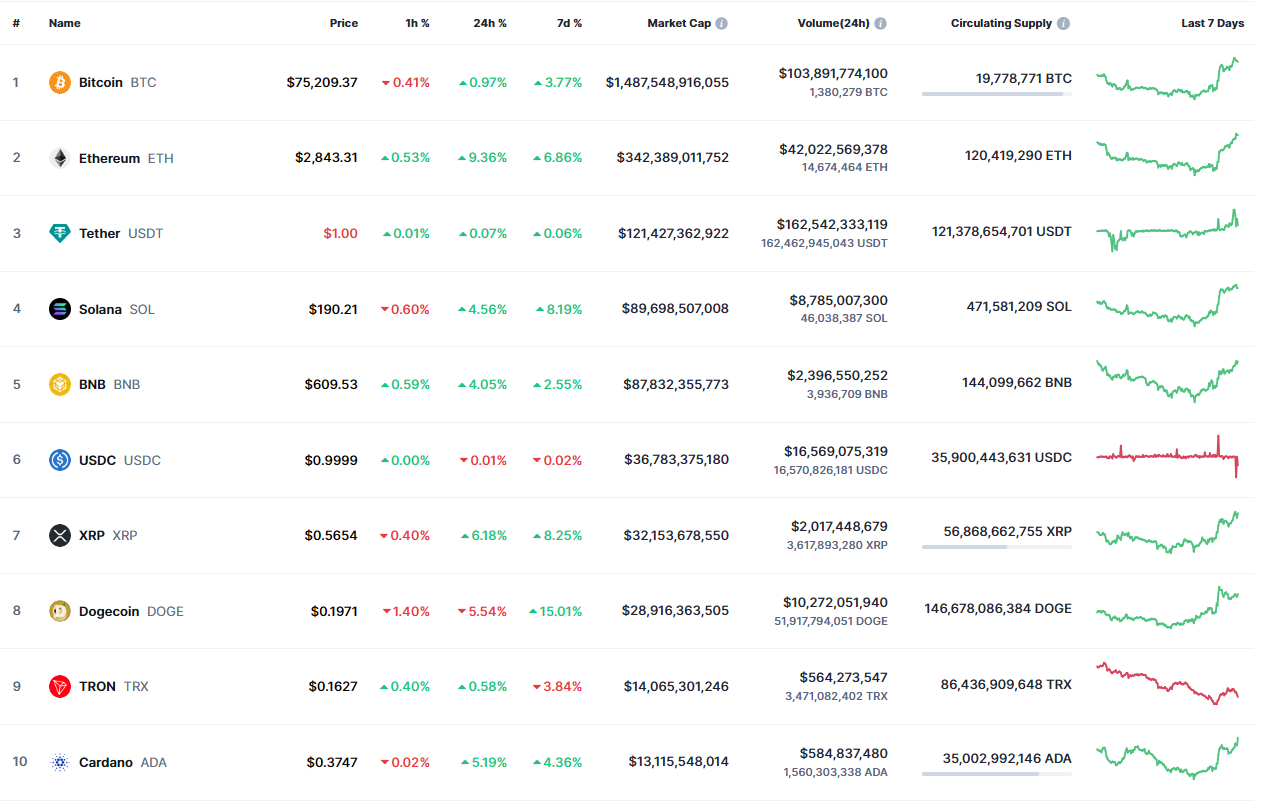Viewport: 1266px width, 809px height.
Task: Open the Tether USDT name link
Action: click(121, 233)
